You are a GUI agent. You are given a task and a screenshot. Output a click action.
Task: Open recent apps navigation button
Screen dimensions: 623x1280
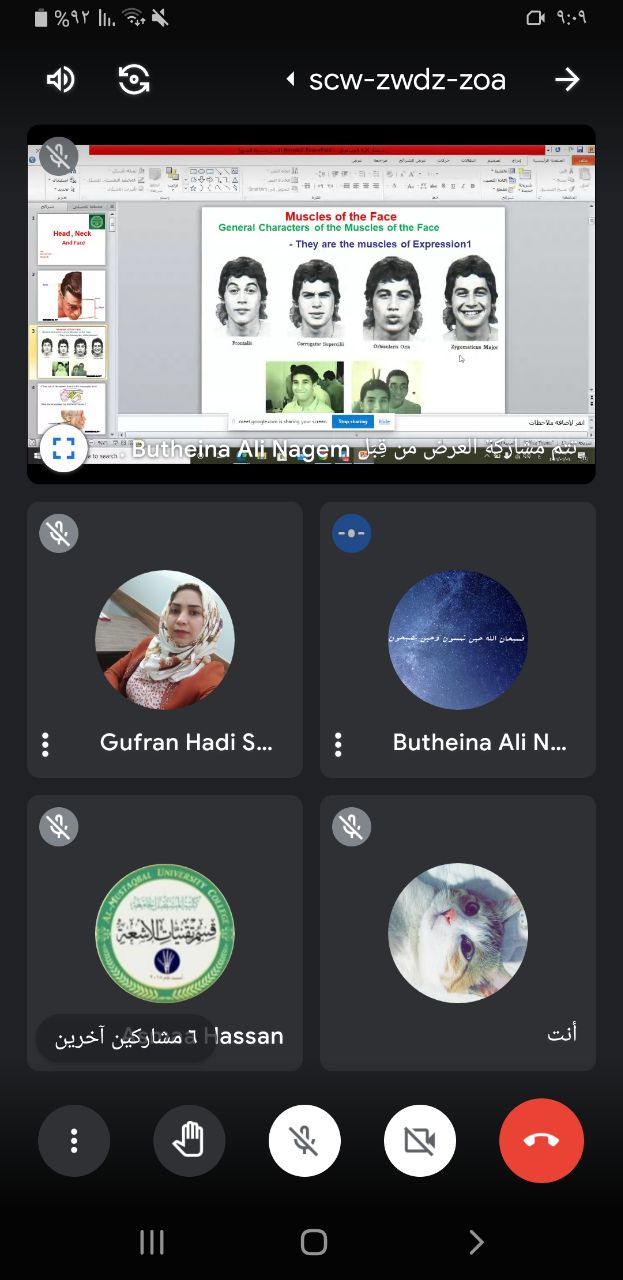pyautogui.click(x=152, y=1242)
